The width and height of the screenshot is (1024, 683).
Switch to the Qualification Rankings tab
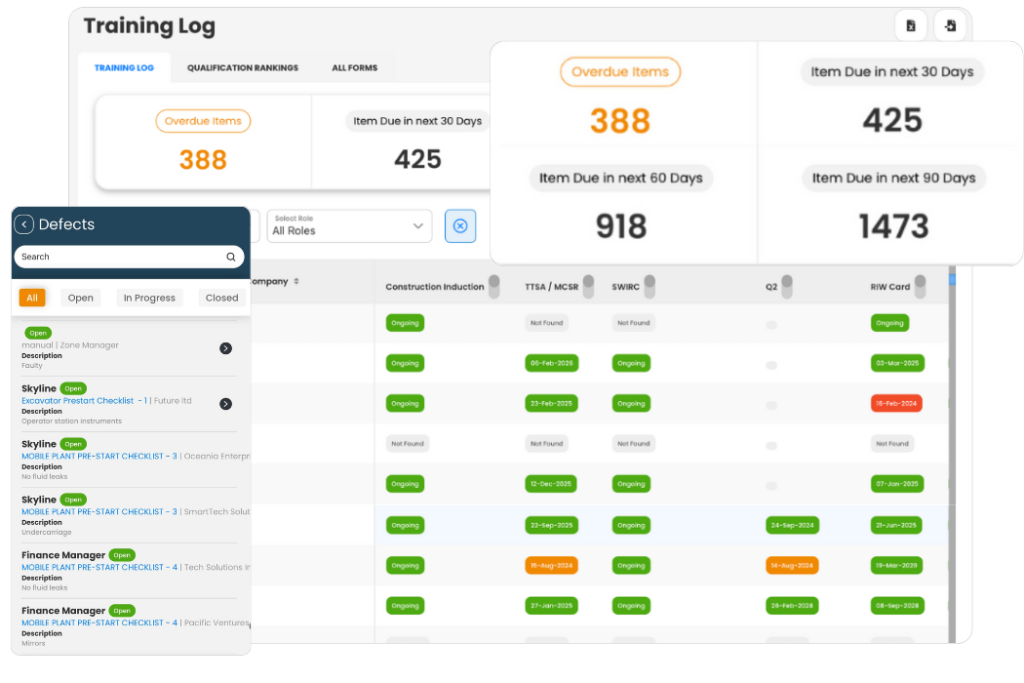coord(243,68)
